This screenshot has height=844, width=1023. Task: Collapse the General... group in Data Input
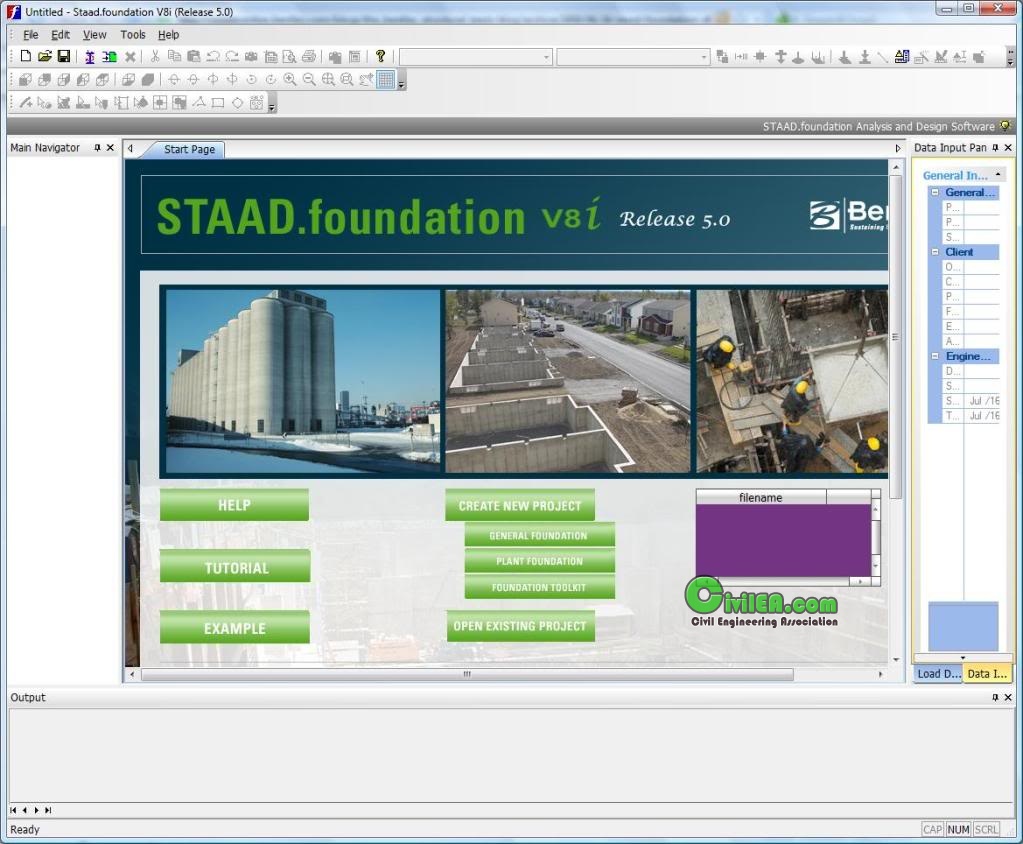coord(935,192)
